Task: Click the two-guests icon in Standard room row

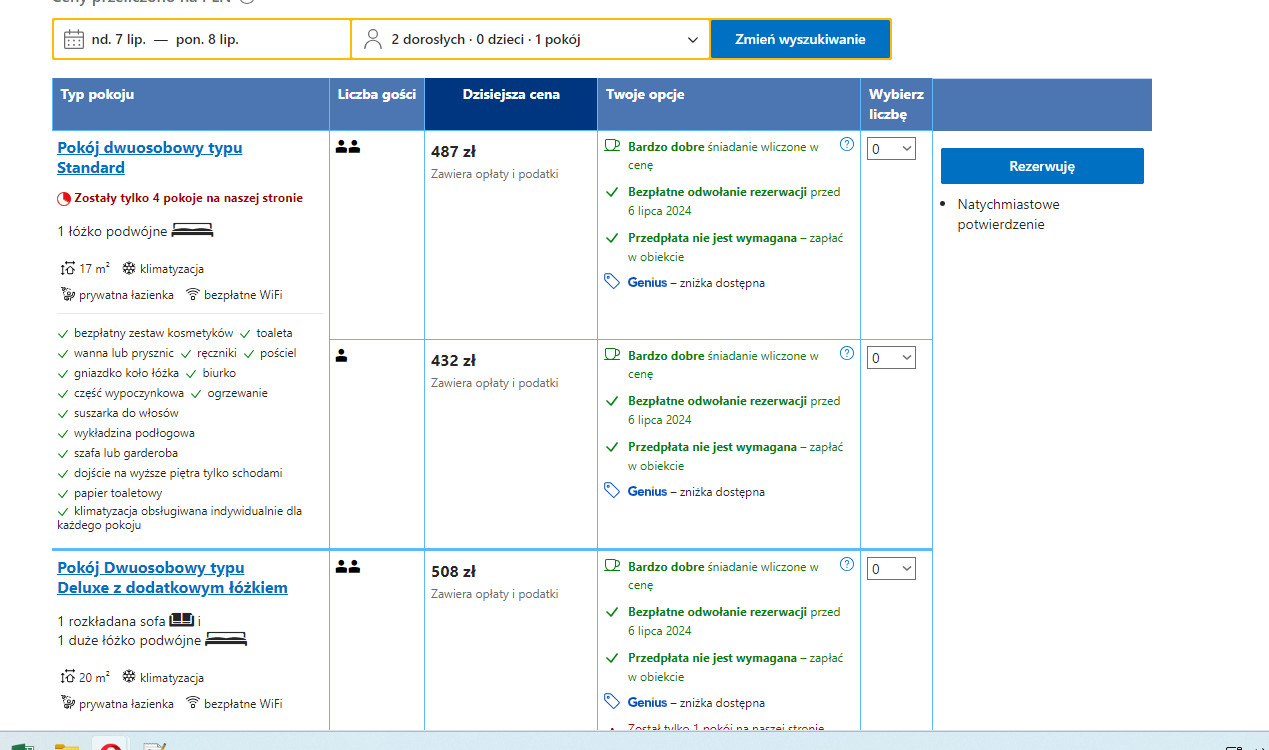Action: click(347, 147)
